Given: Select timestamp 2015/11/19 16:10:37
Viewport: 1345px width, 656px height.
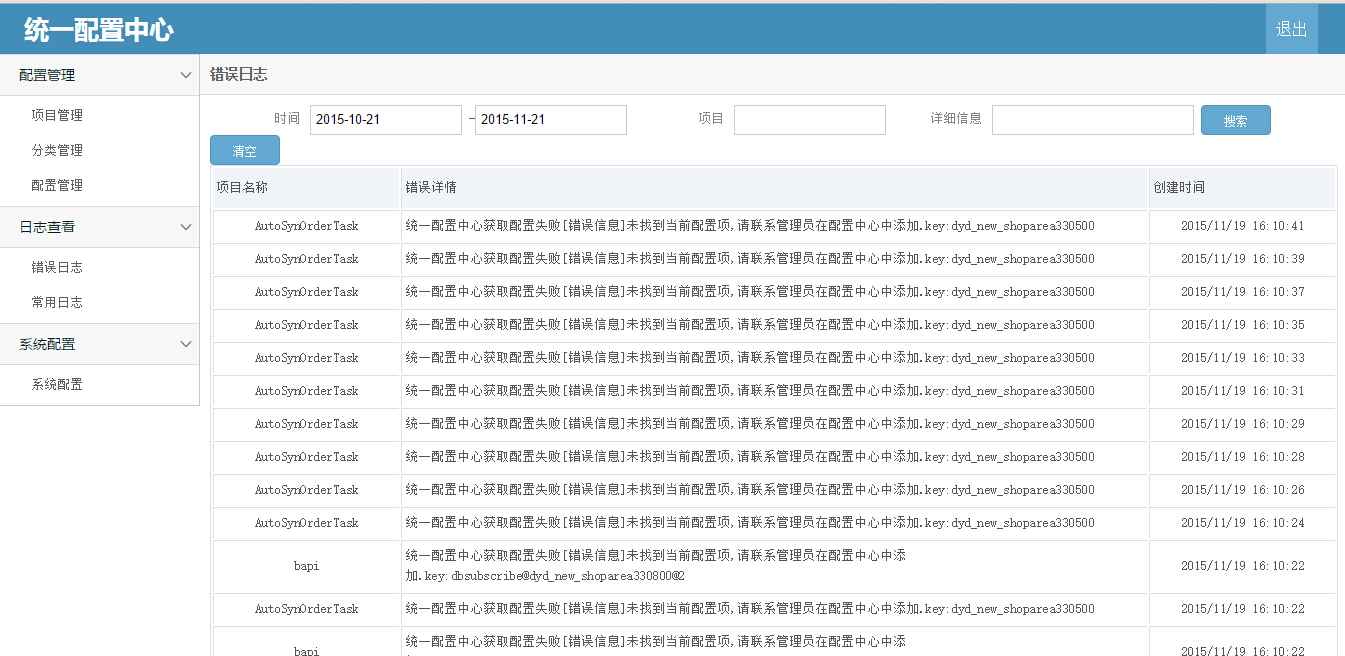Looking at the screenshot, I should pos(1243,292).
